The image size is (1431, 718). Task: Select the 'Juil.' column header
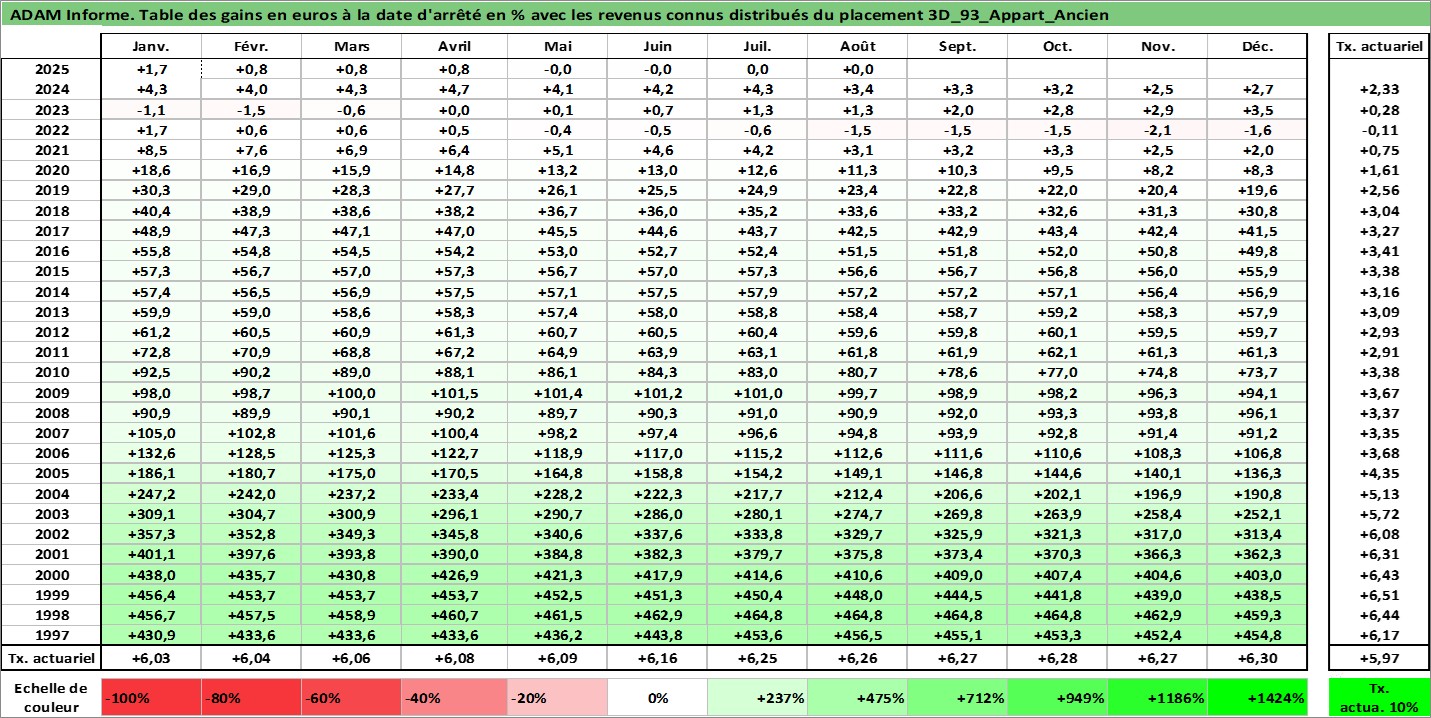click(757, 47)
